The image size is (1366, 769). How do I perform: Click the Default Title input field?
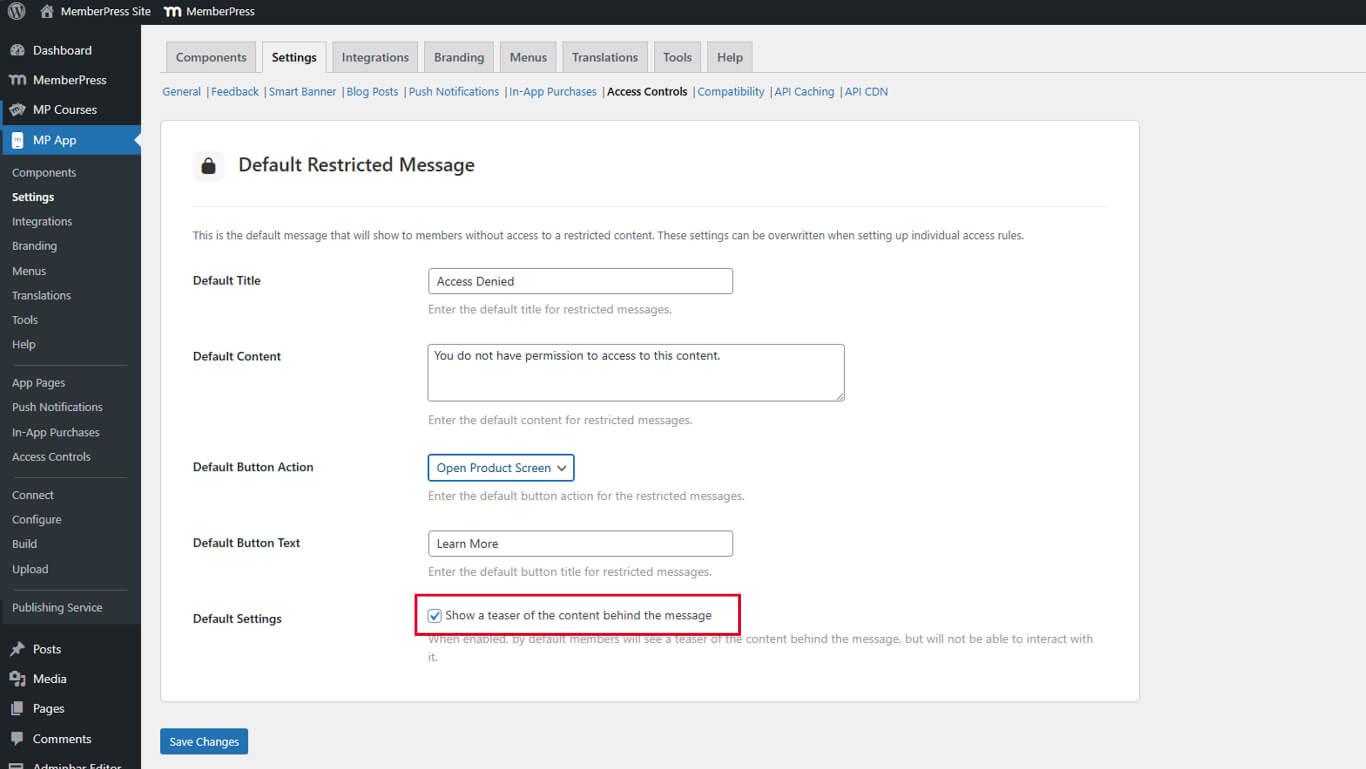pos(580,281)
